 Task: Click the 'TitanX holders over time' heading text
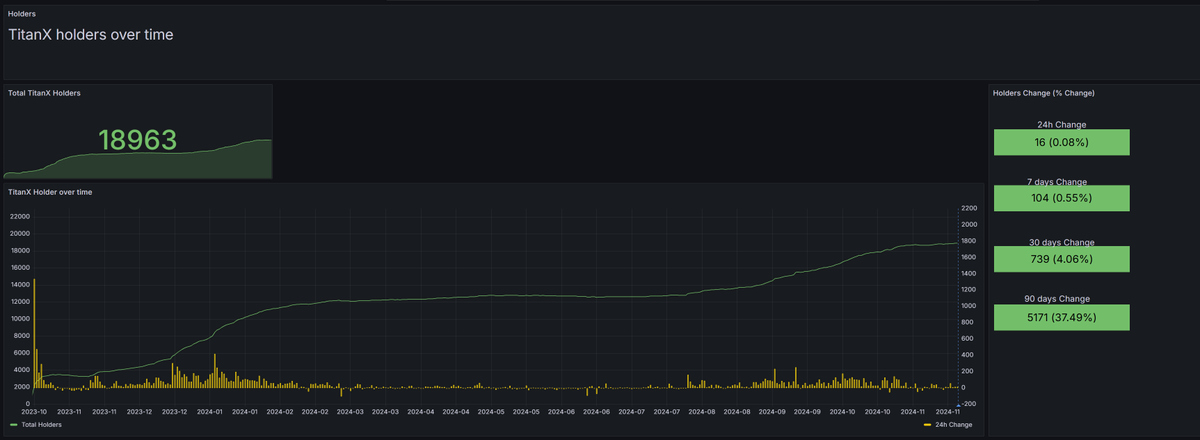click(x=91, y=35)
